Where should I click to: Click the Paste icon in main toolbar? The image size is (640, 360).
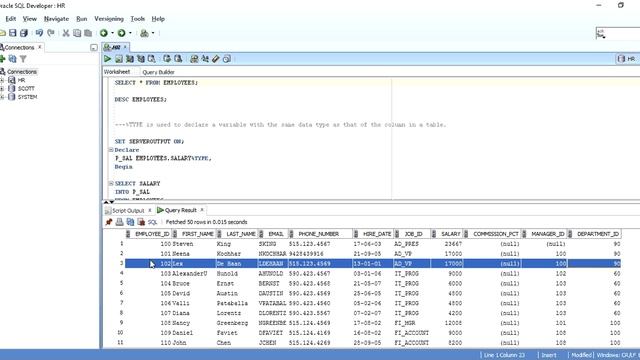coord(88,33)
